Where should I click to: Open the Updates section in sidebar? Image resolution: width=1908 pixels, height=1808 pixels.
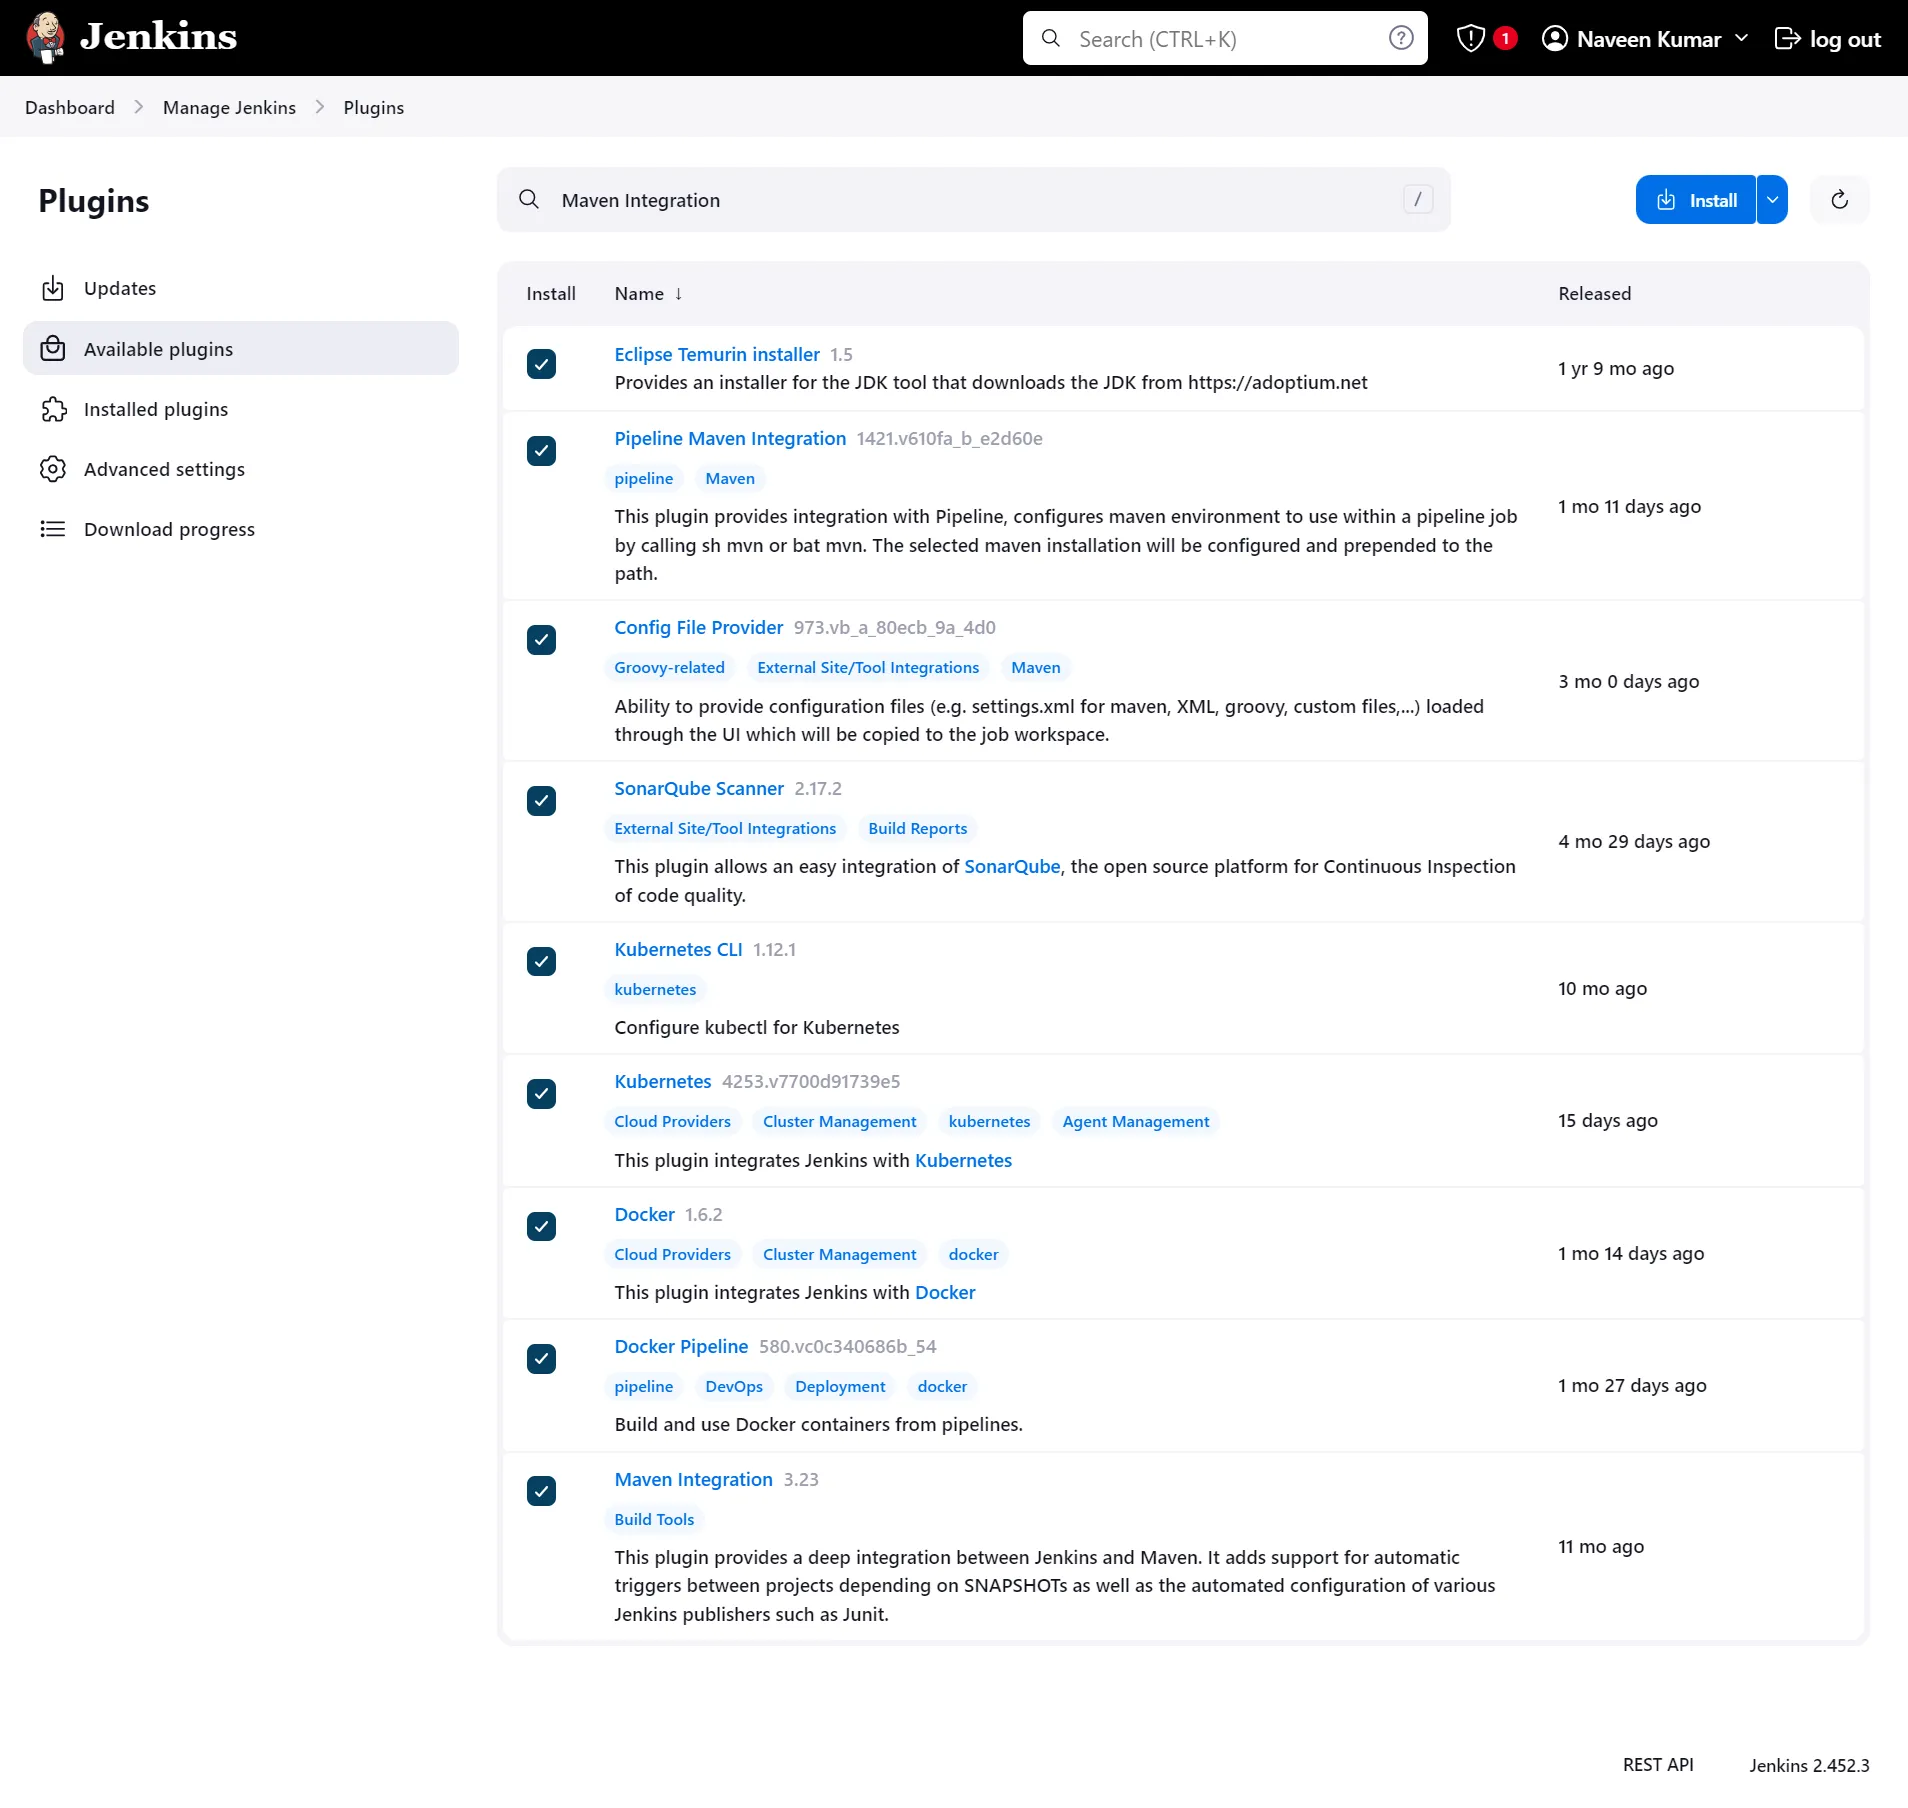pos(241,288)
